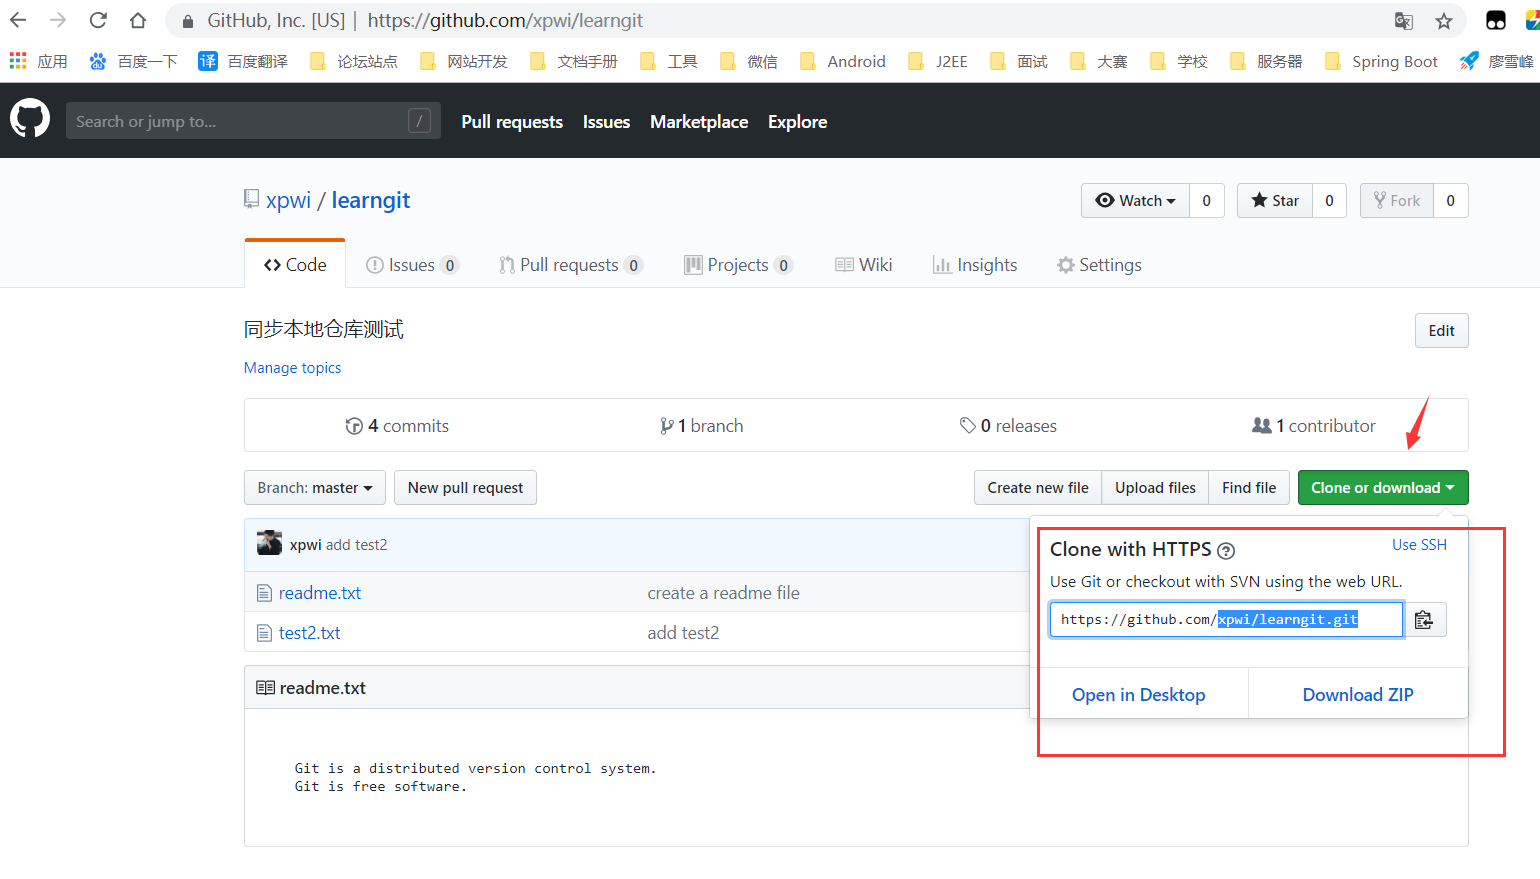Open the 文档手册 bookmark folder
This screenshot has width=1540, height=879.
(x=574, y=61)
